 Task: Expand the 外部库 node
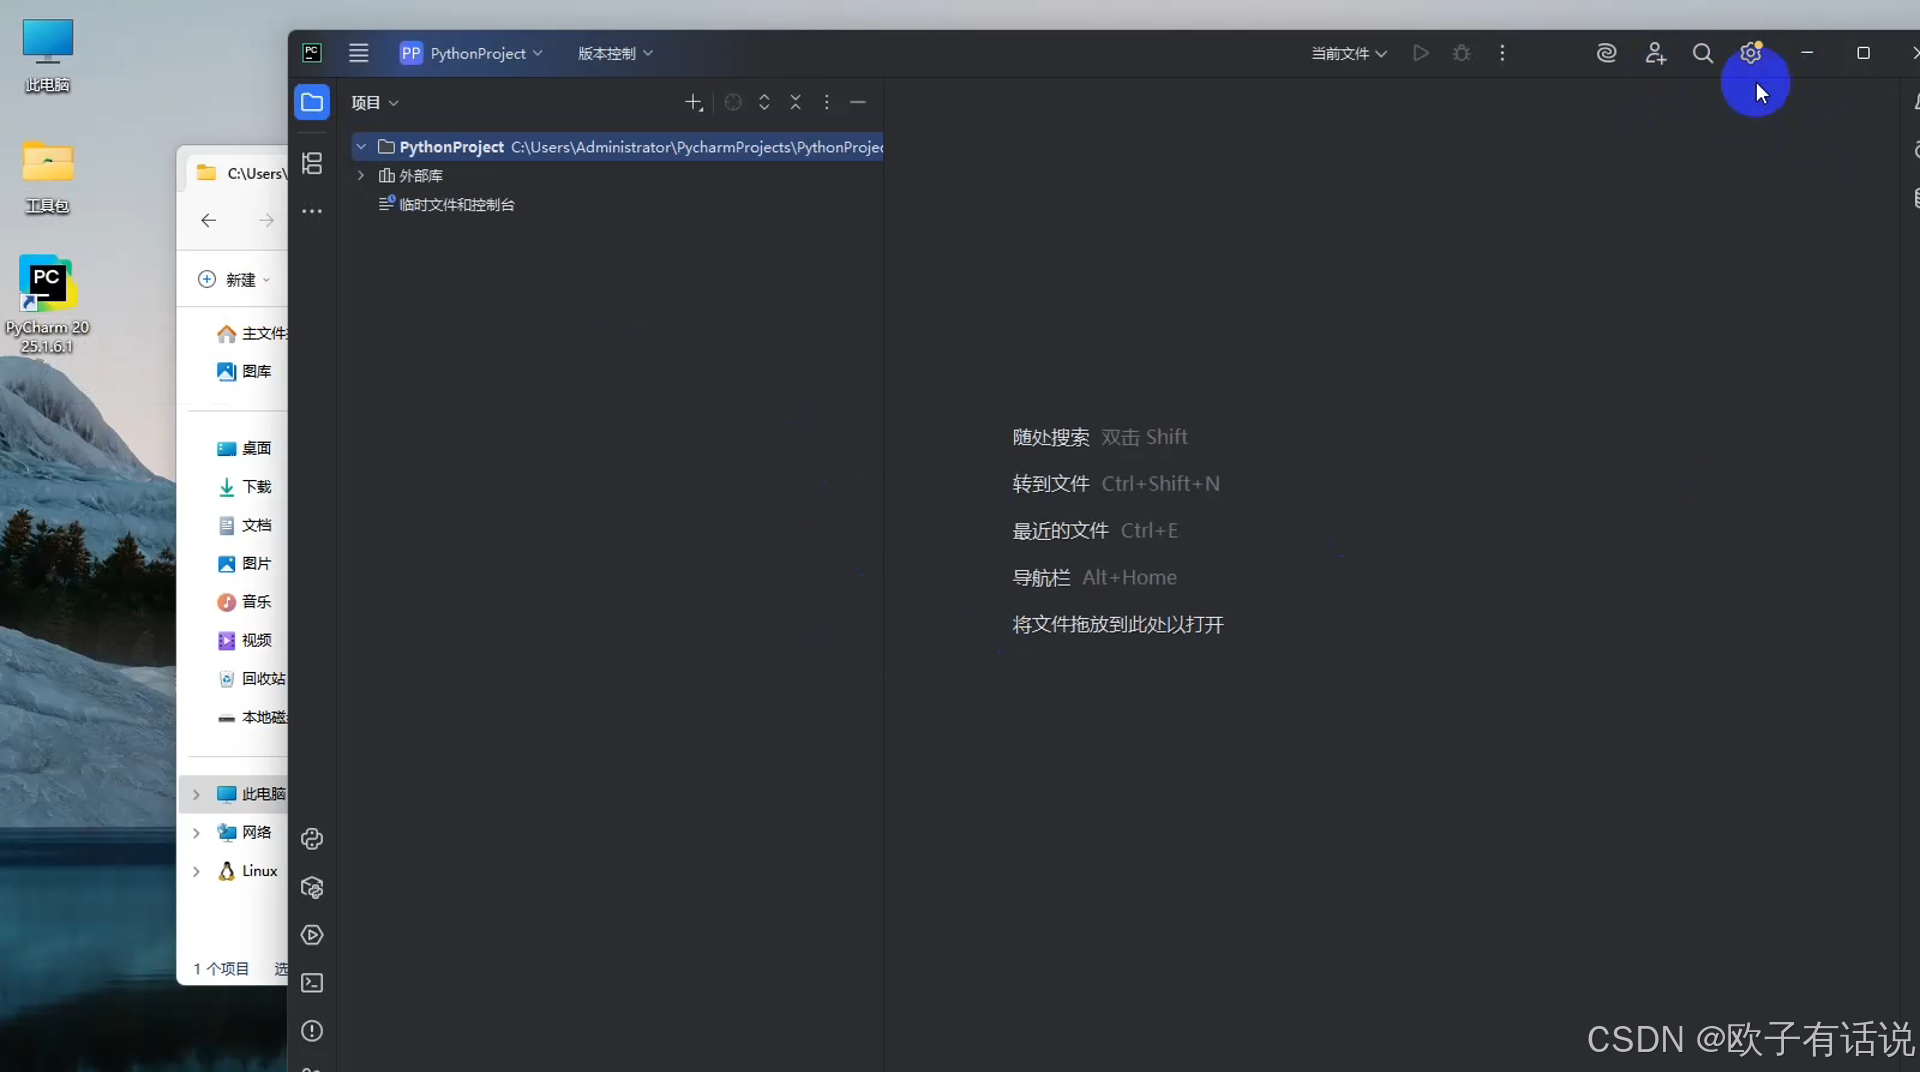[x=361, y=175]
